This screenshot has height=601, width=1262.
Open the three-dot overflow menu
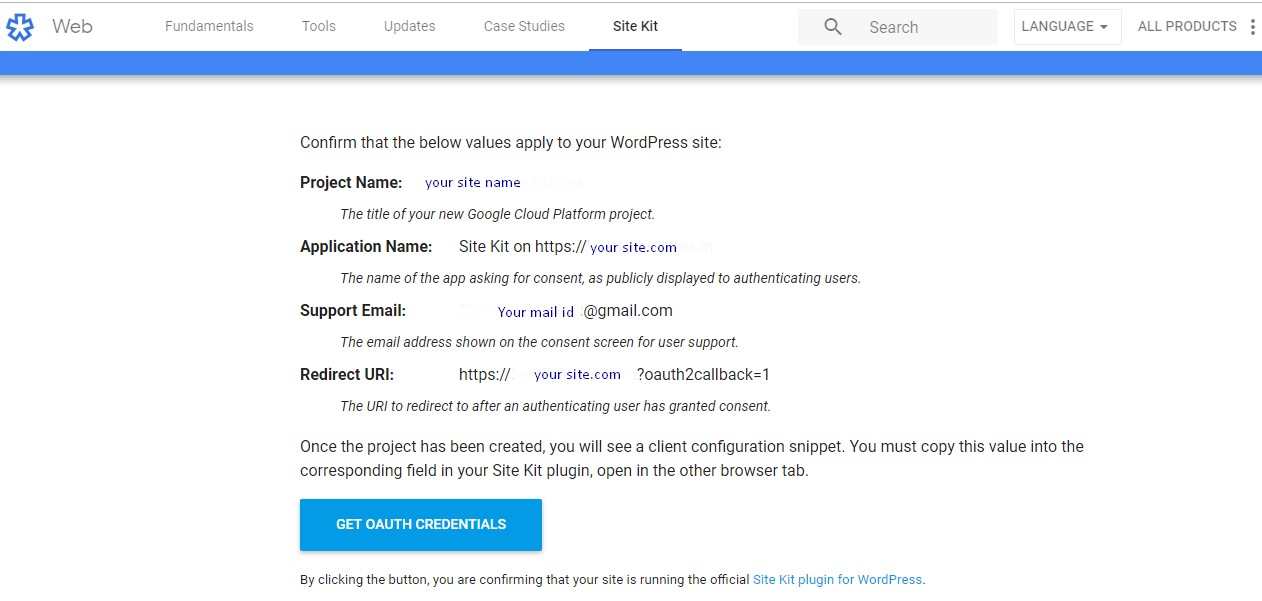click(1253, 26)
